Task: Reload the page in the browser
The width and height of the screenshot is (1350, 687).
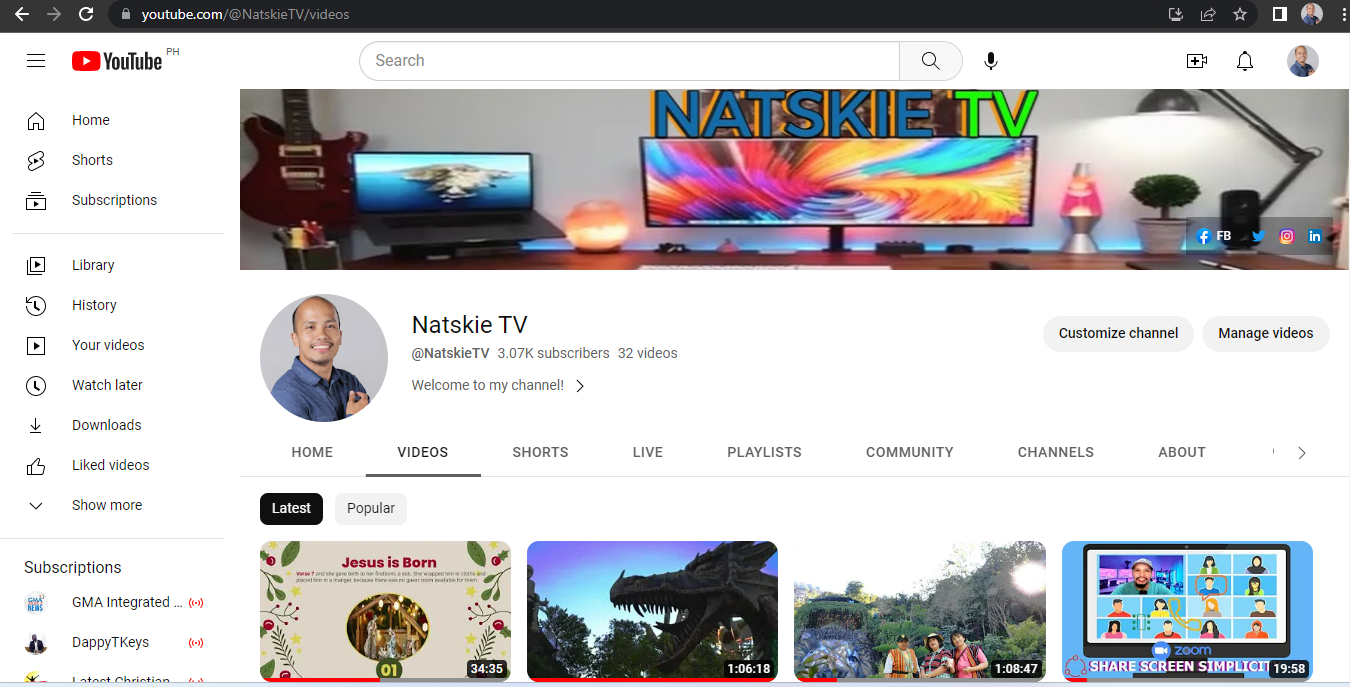Action: coord(86,14)
